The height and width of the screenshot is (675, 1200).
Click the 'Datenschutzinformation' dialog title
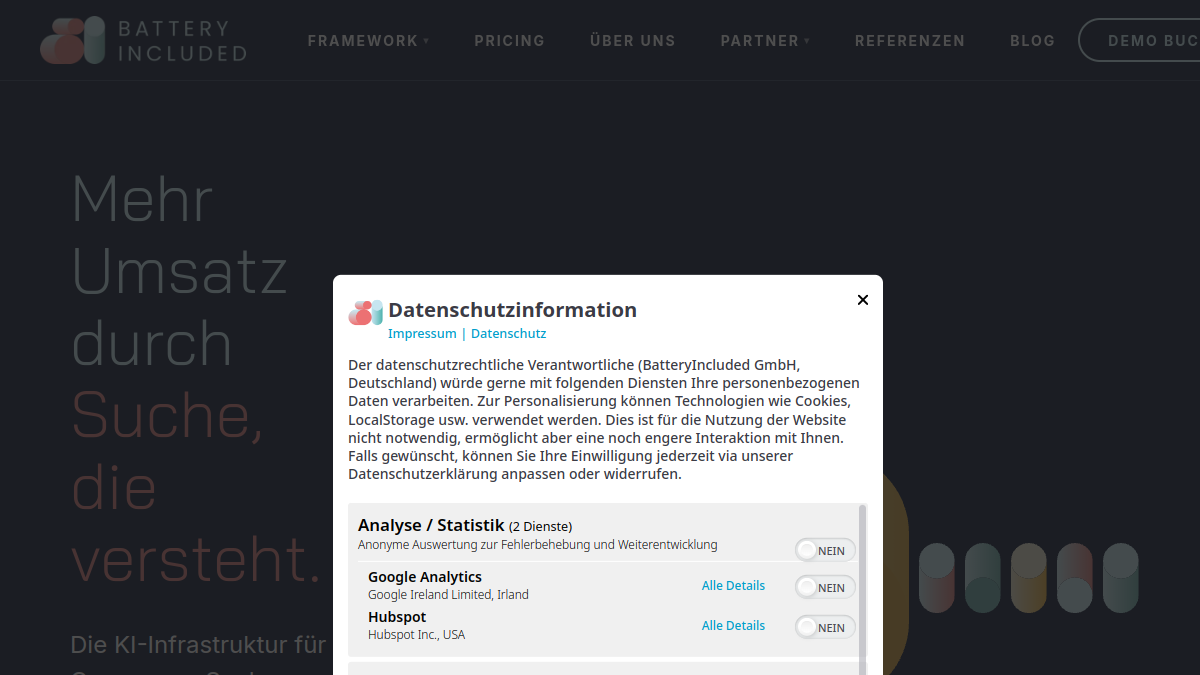513,310
